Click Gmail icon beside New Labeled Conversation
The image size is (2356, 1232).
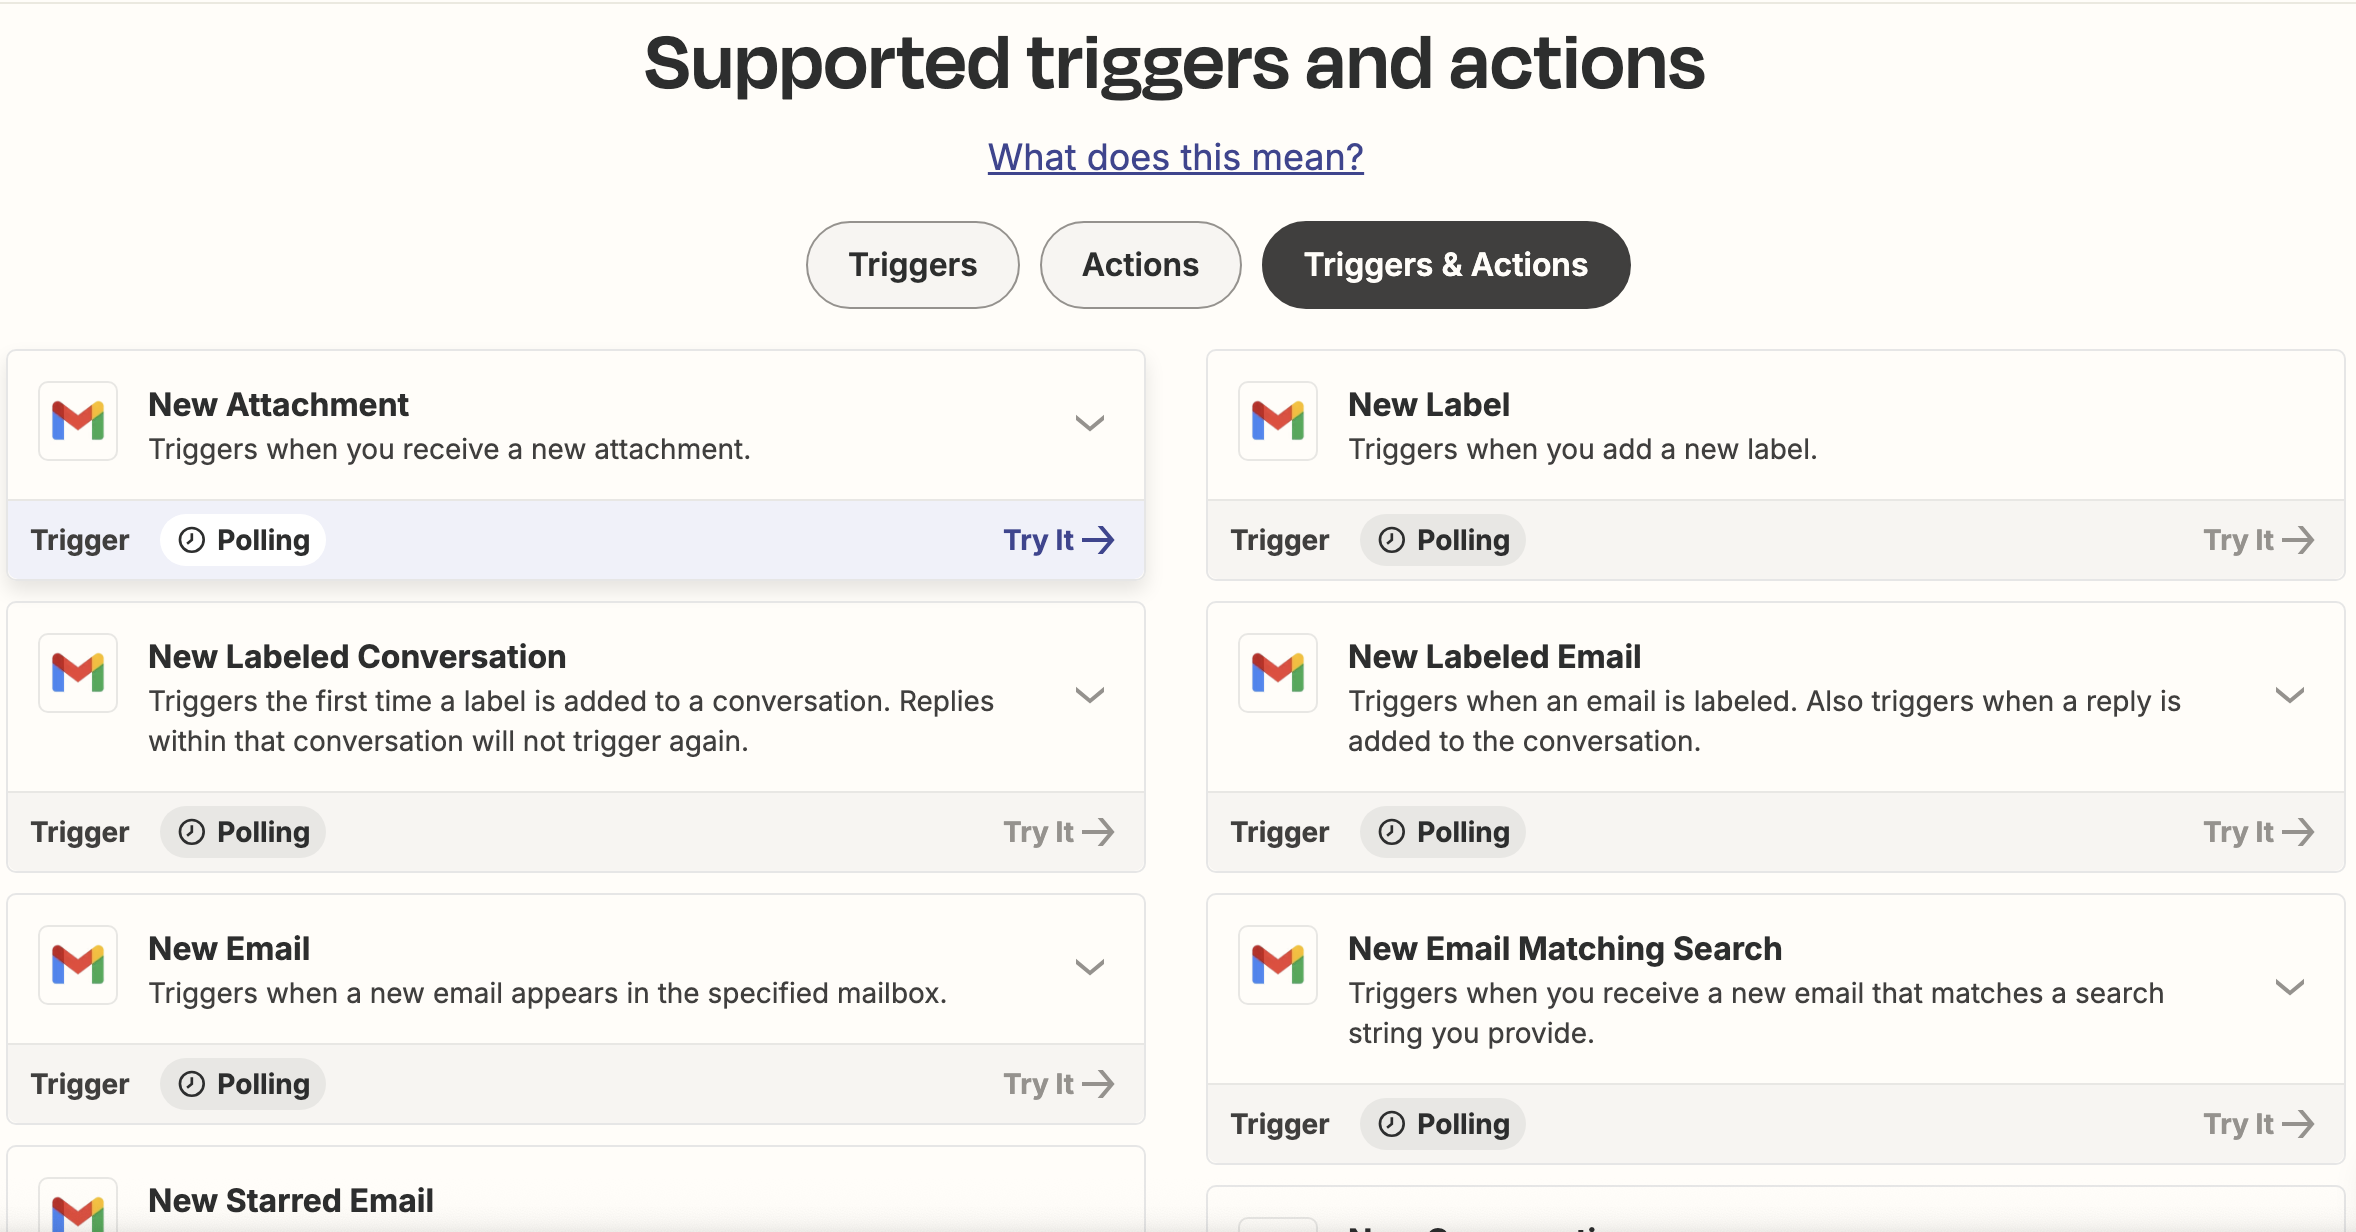coord(78,673)
